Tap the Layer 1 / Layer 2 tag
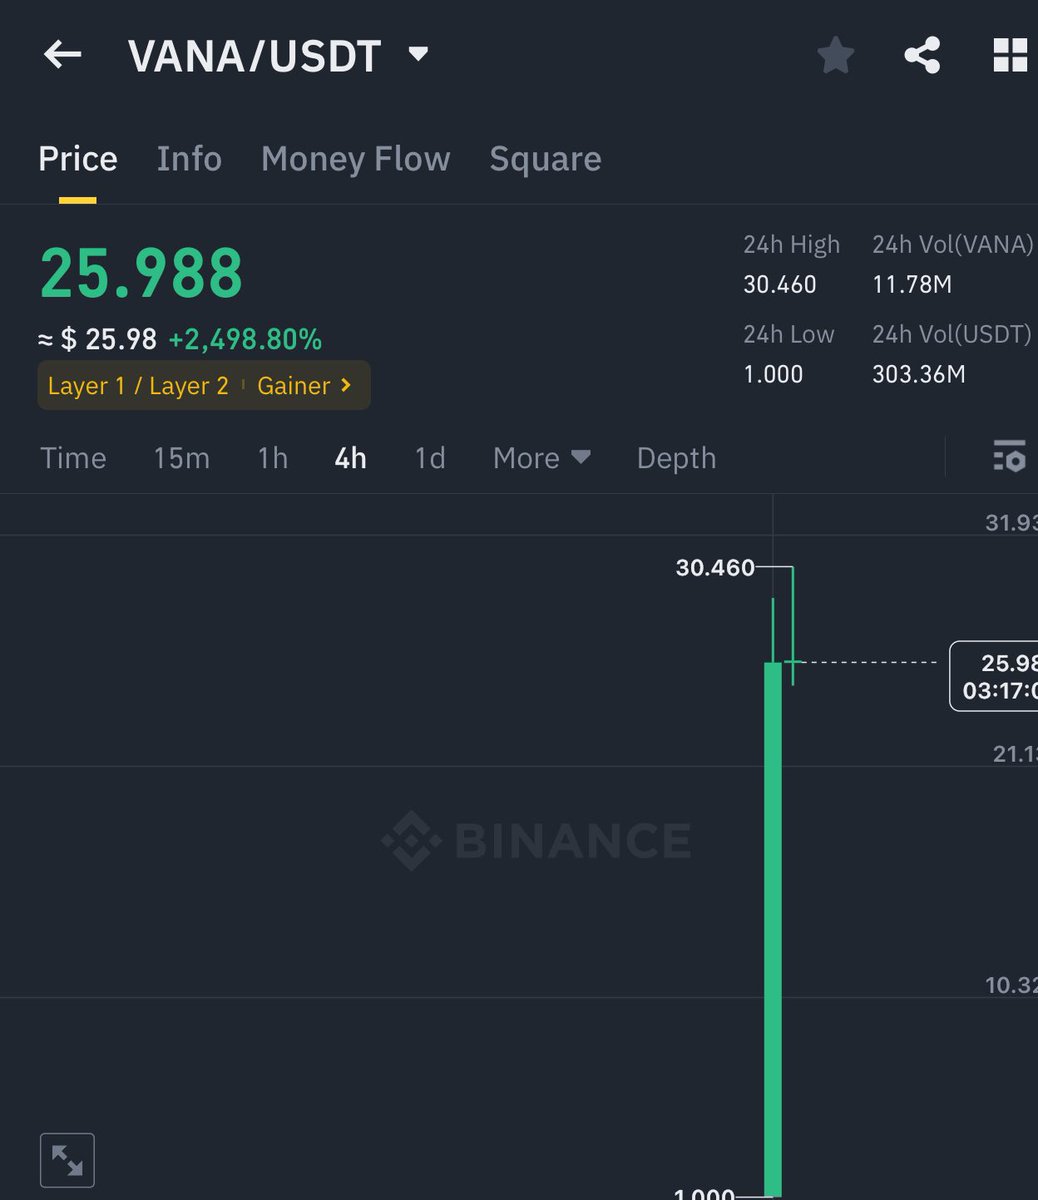The width and height of the screenshot is (1038, 1200). 137,385
